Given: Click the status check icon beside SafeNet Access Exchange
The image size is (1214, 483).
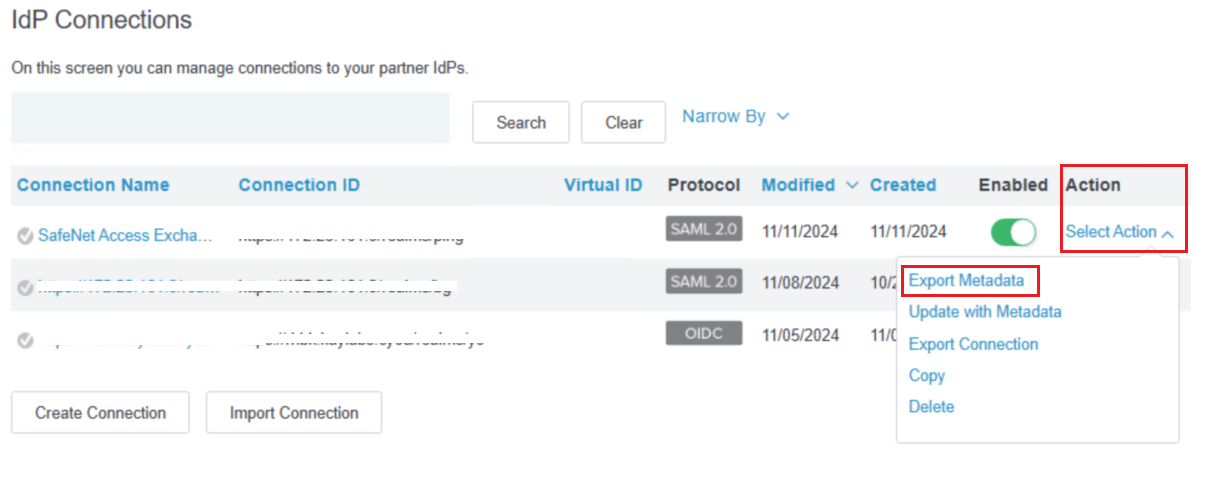Looking at the screenshot, I should point(25,236).
